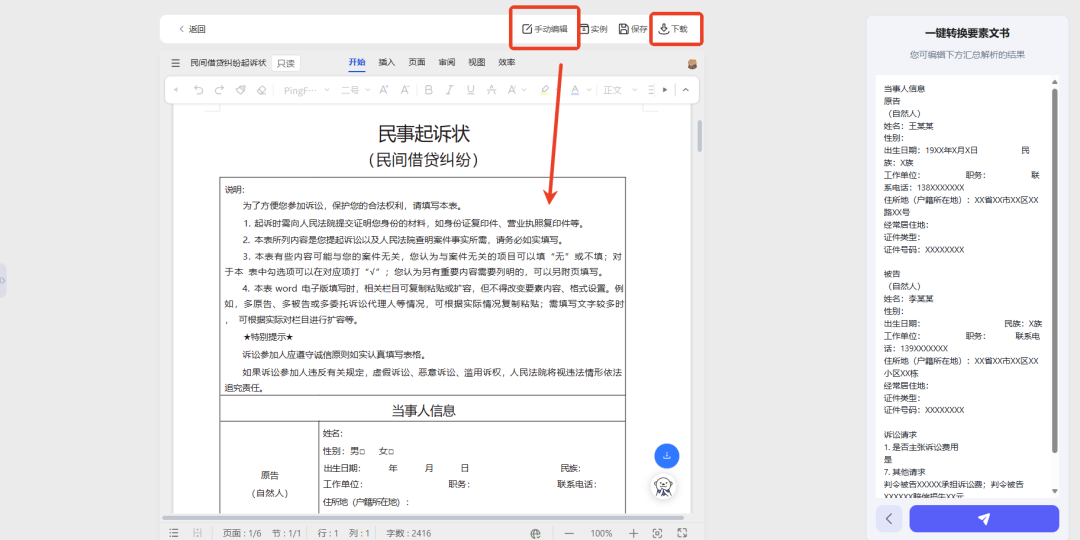Viewport: 1080px width, 540px height.
Task: Open the 二号 font size dropdown
Action: pyautogui.click(x=356, y=90)
